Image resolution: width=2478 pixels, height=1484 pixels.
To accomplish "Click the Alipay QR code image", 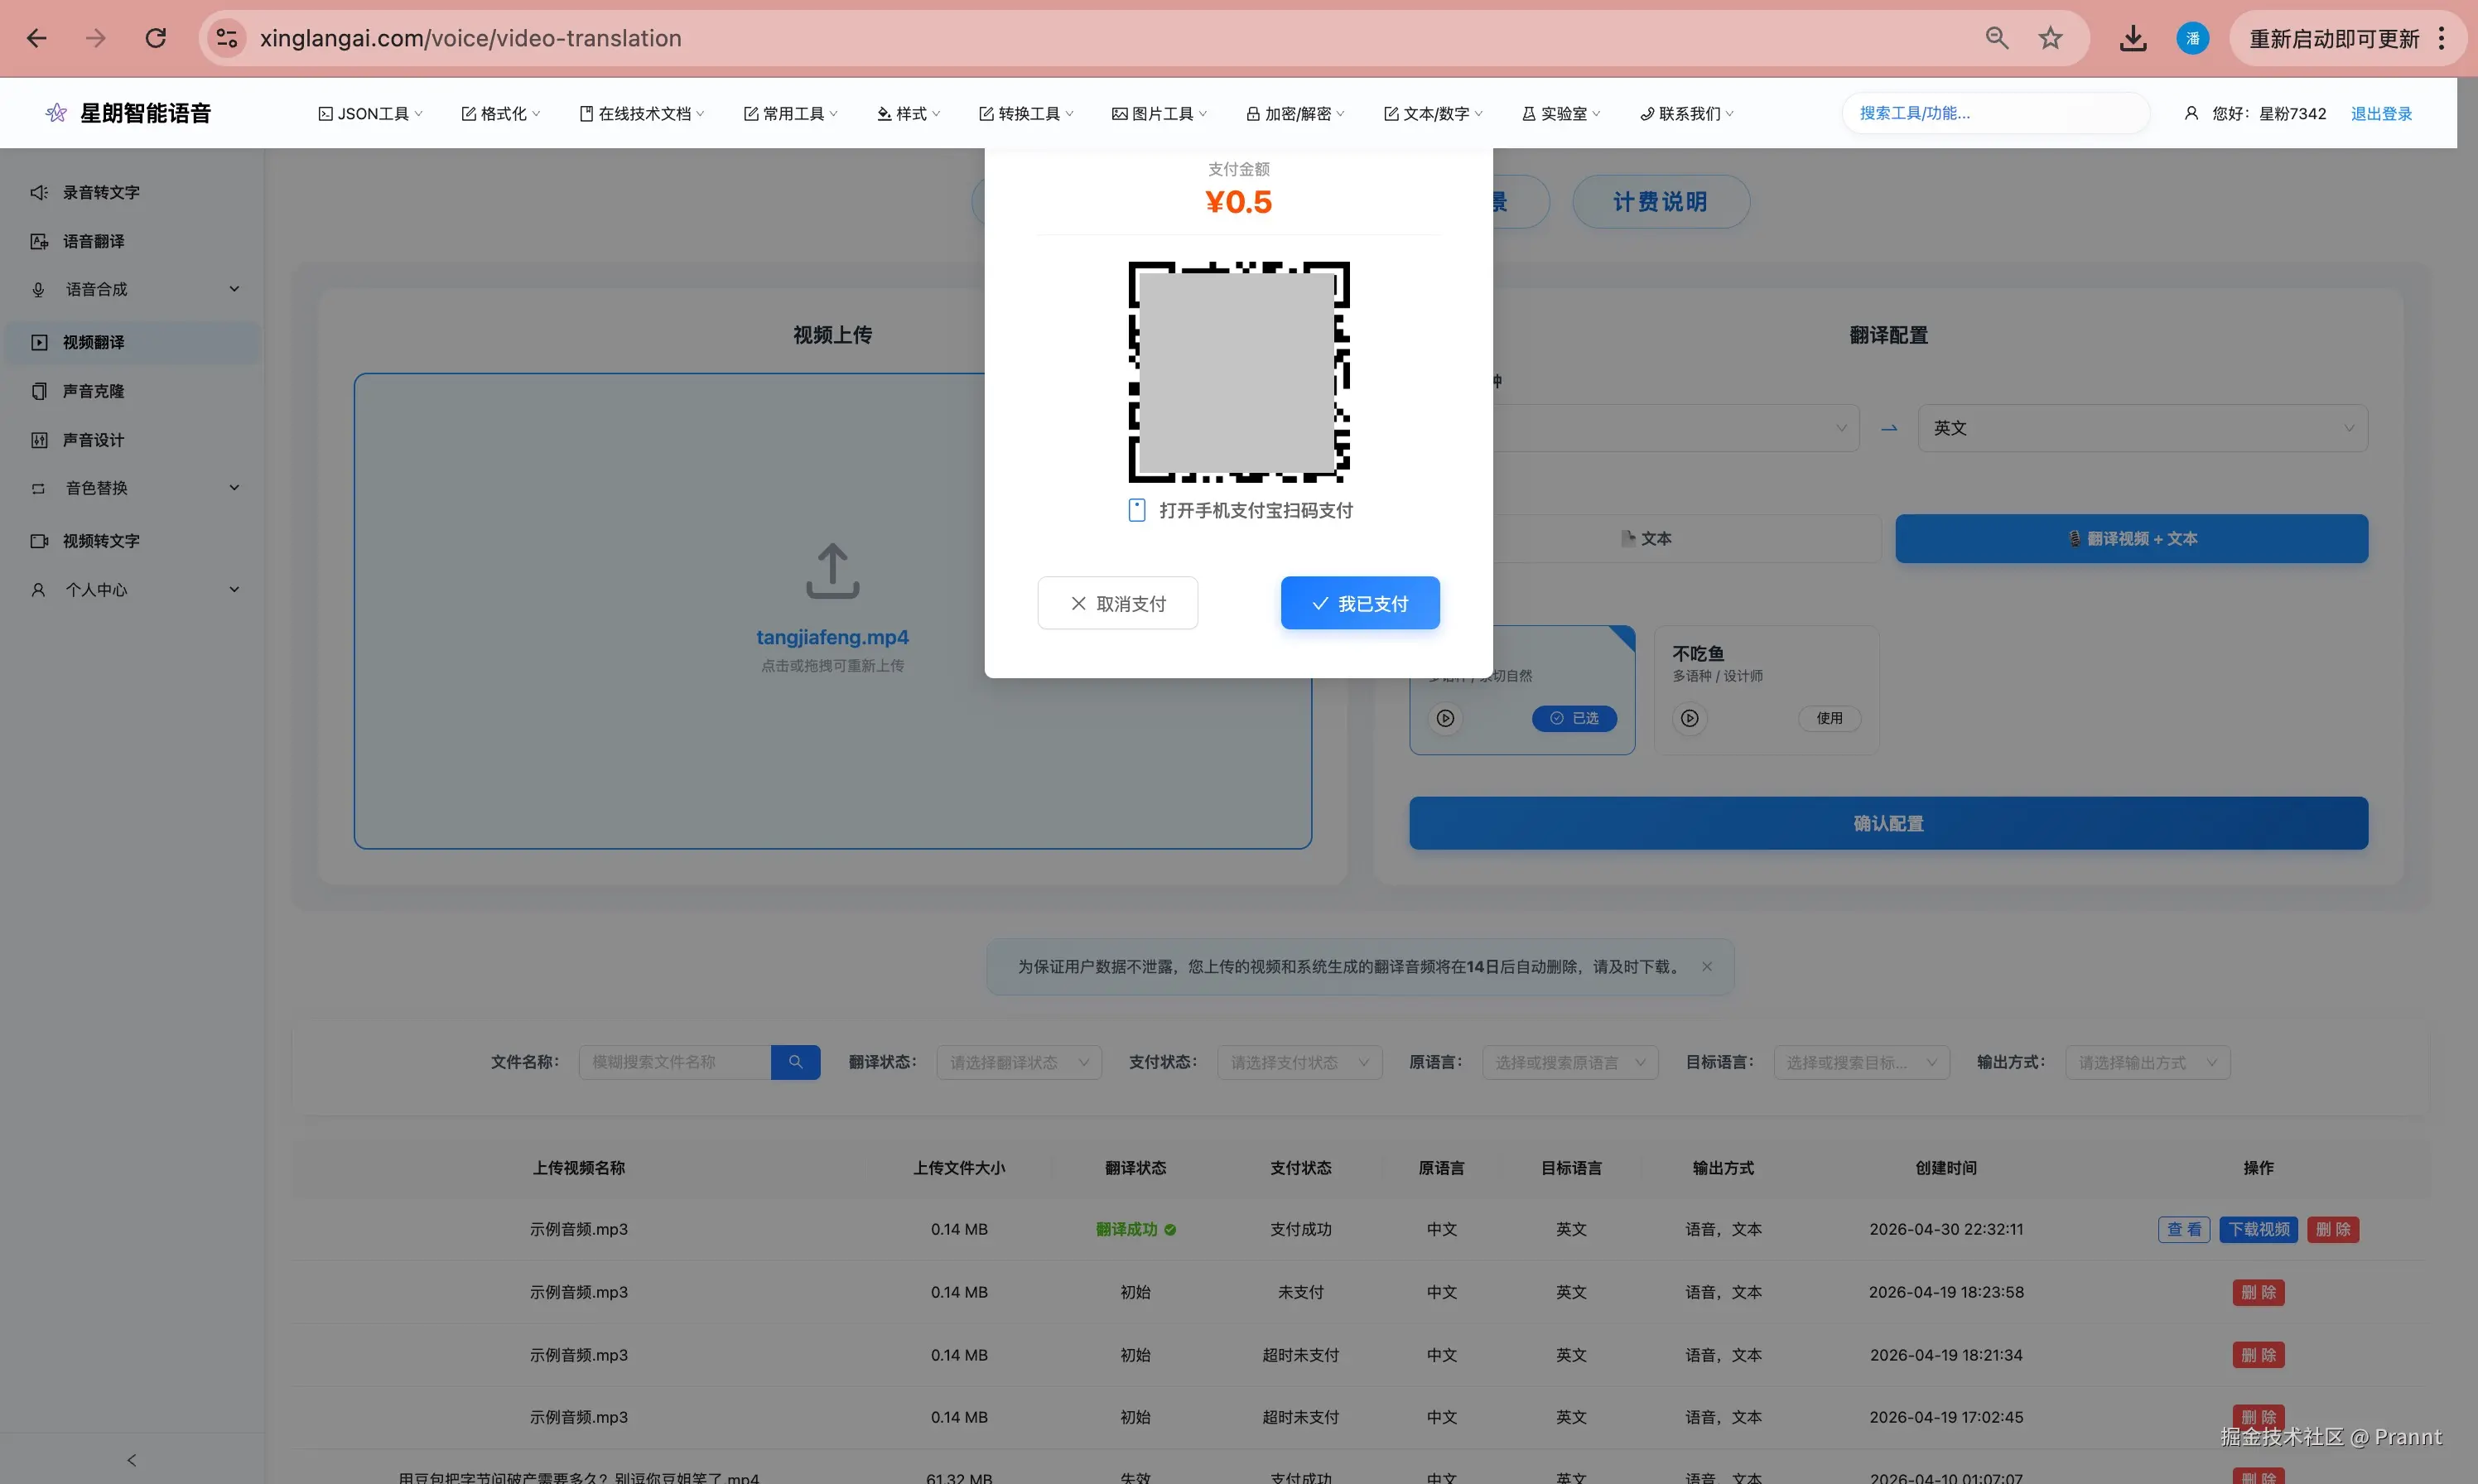I will pos(1238,372).
